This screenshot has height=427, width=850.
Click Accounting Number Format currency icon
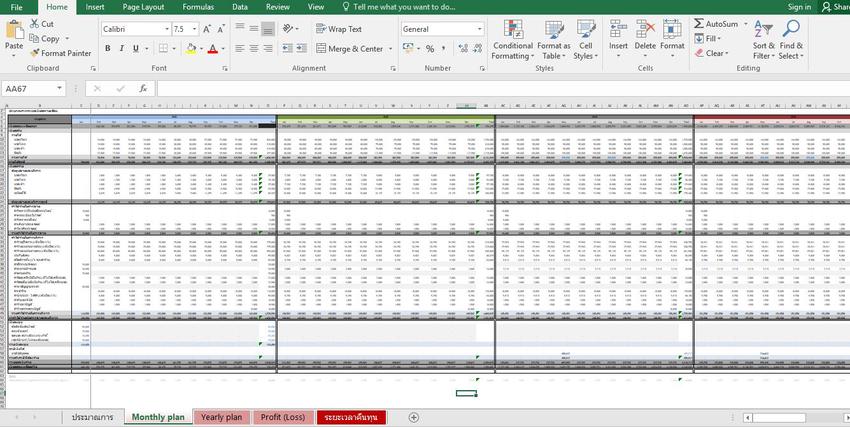coord(408,49)
